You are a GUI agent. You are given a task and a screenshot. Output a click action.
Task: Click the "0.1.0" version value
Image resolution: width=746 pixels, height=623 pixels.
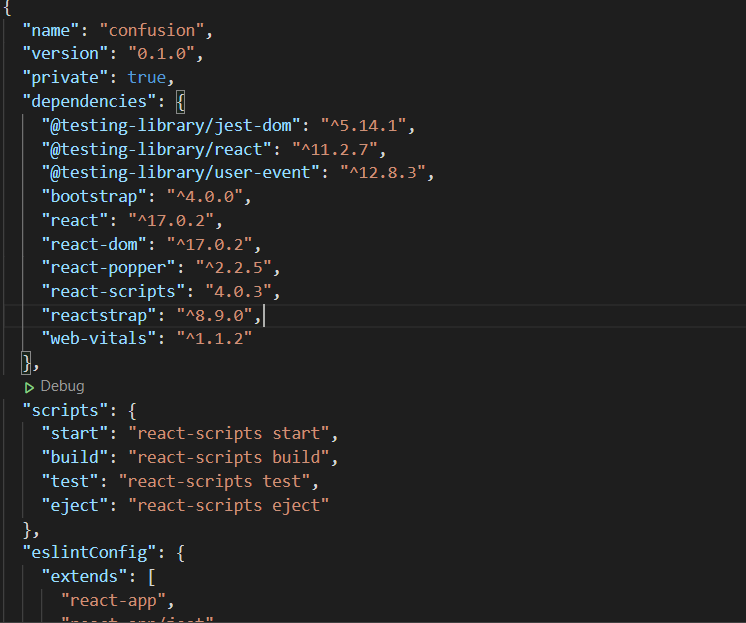pos(162,53)
